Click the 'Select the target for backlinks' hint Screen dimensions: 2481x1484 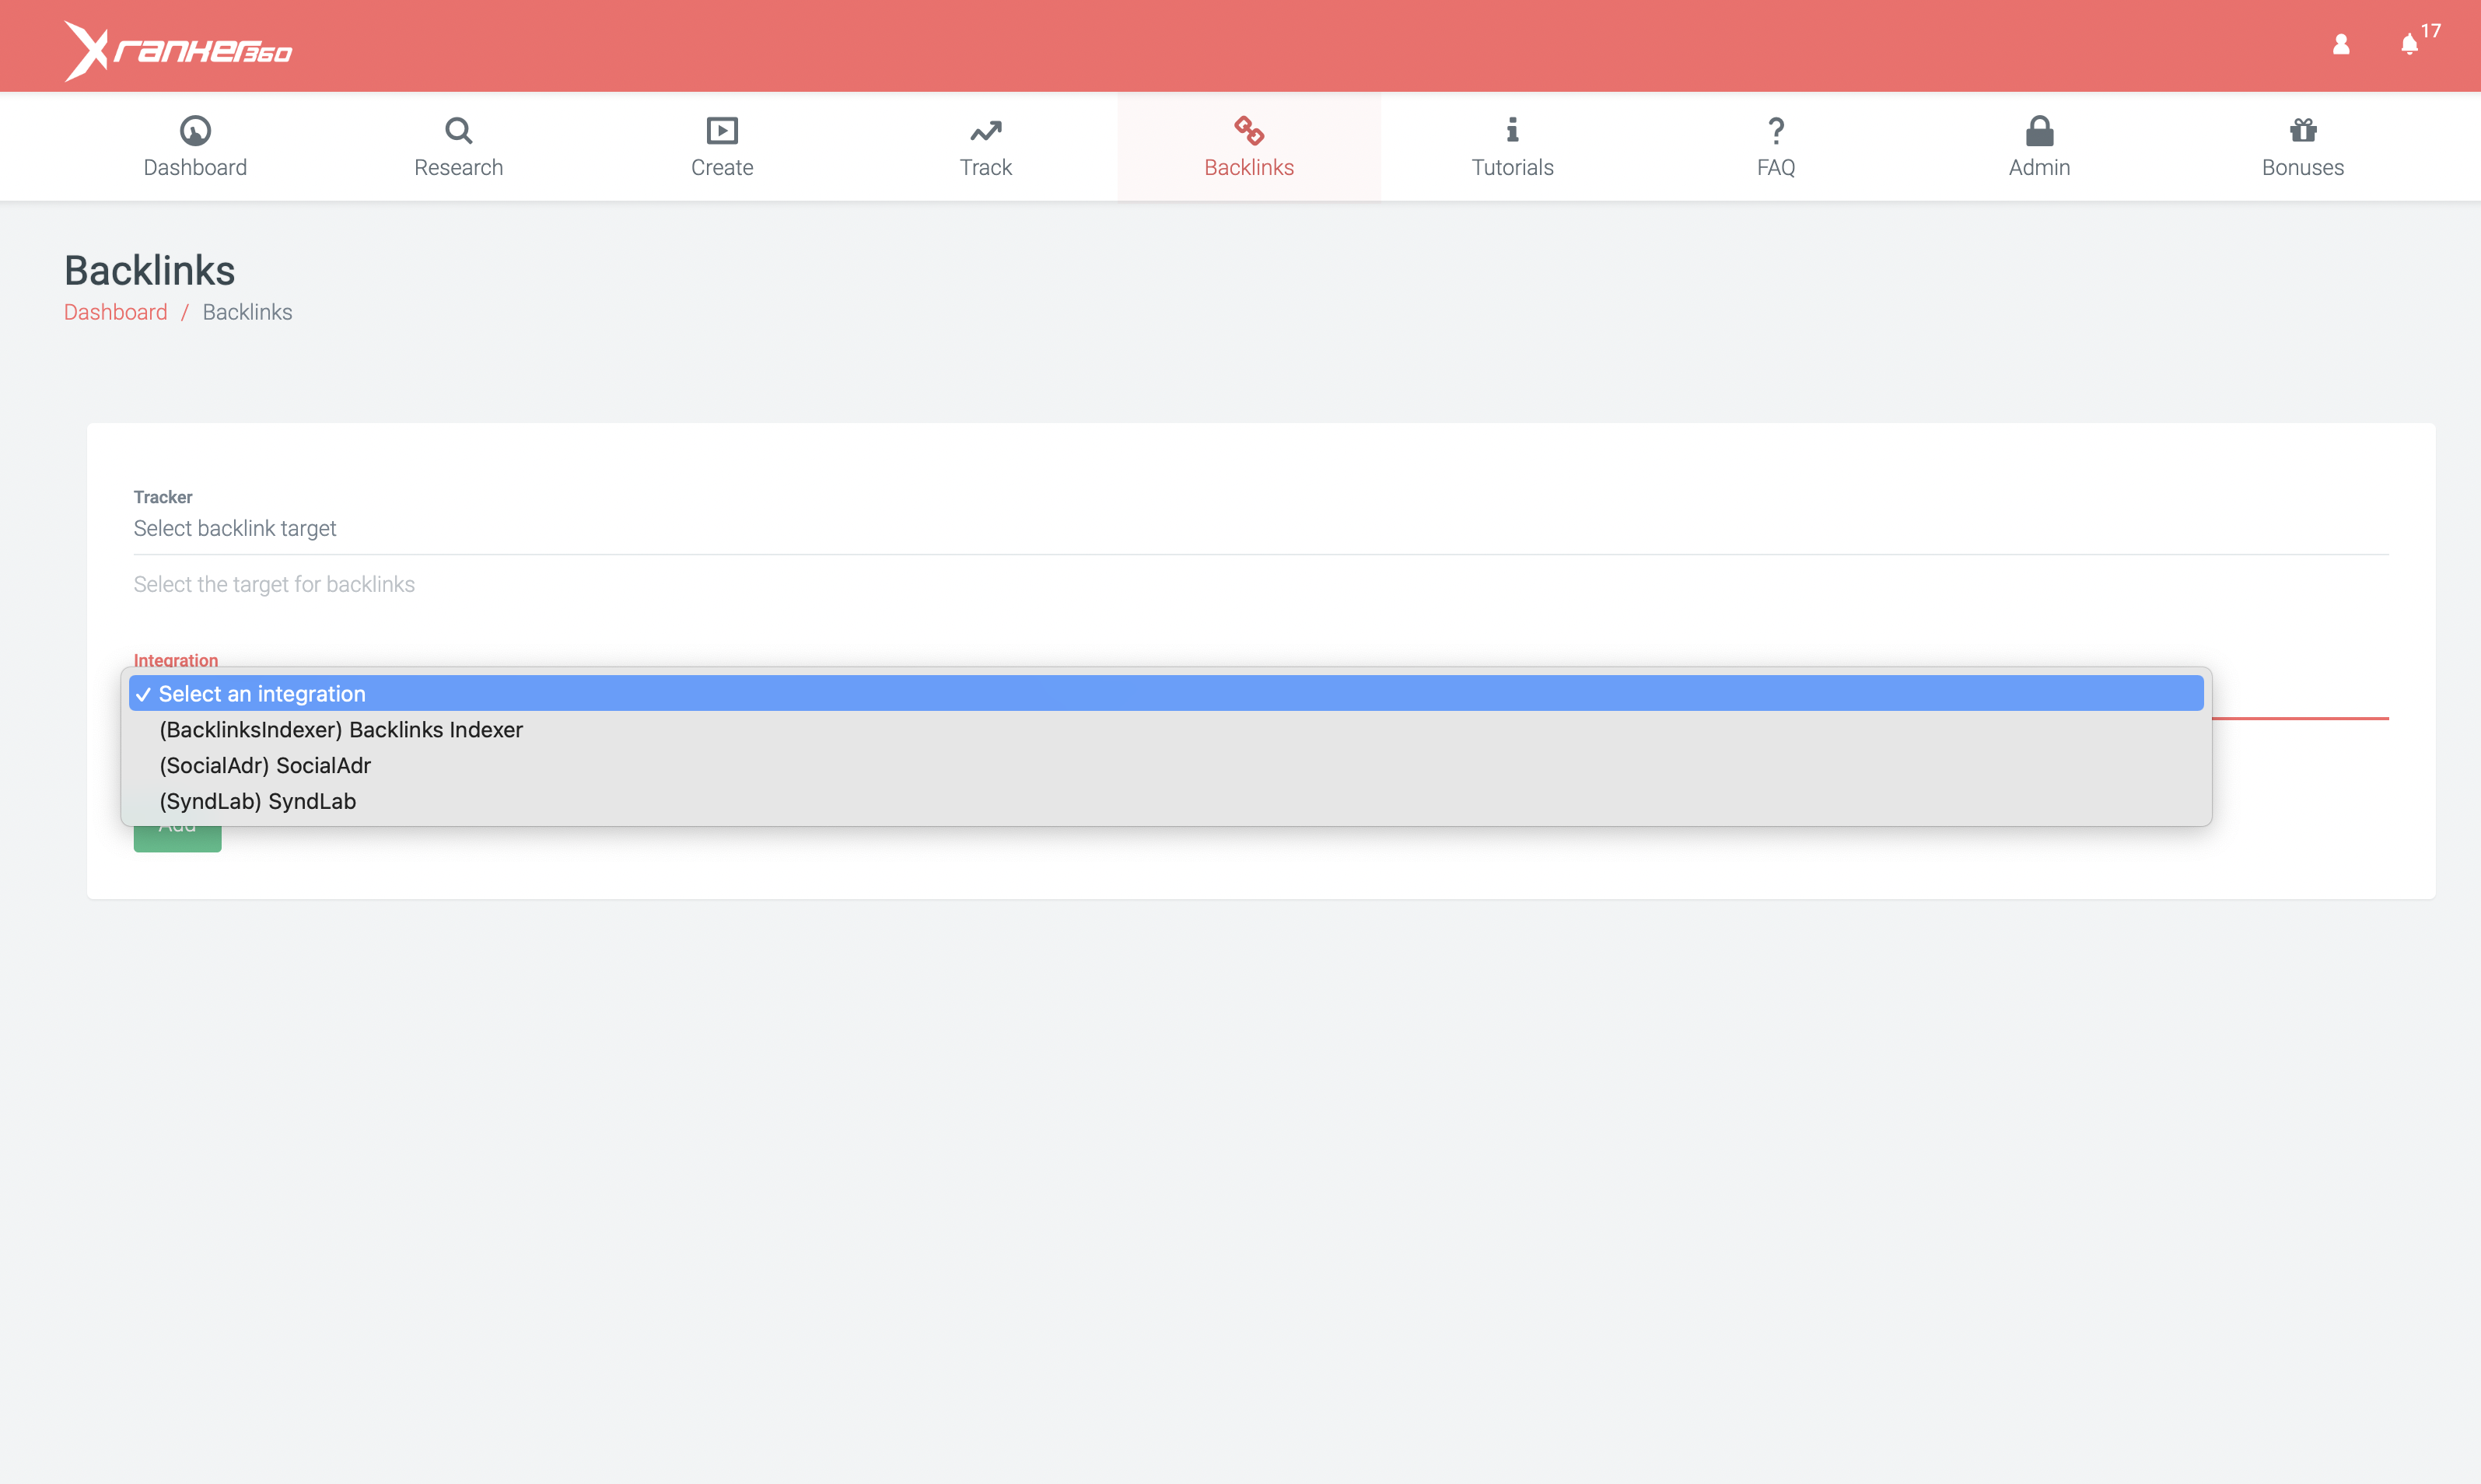tap(274, 584)
